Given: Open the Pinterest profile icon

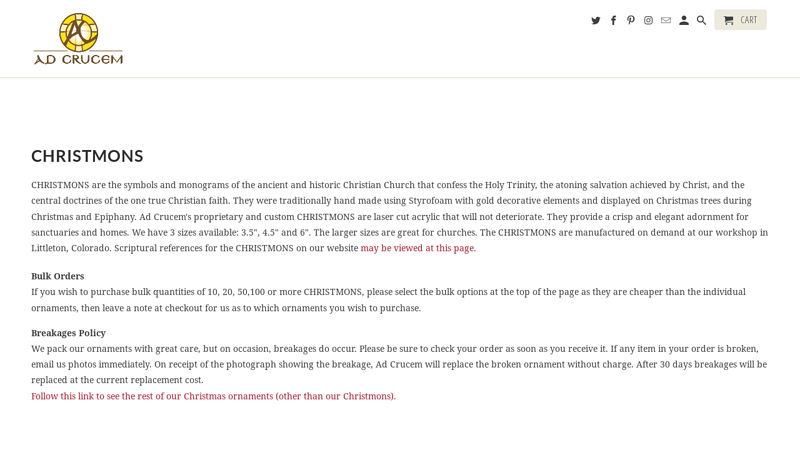Looking at the screenshot, I should 631,20.
